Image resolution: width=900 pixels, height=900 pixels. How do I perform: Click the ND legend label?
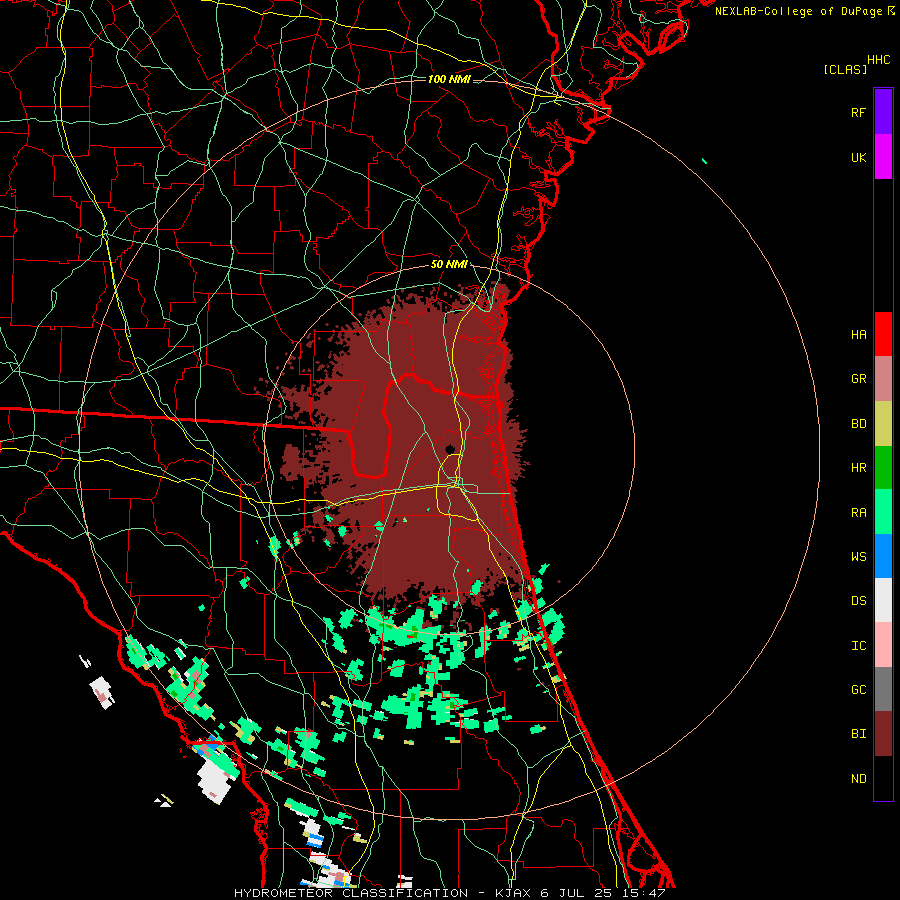(x=858, y=779)
